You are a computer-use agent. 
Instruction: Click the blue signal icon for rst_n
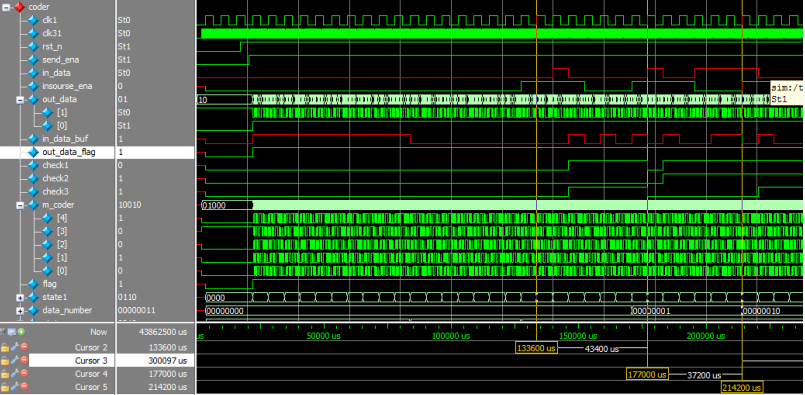[33, 47]
